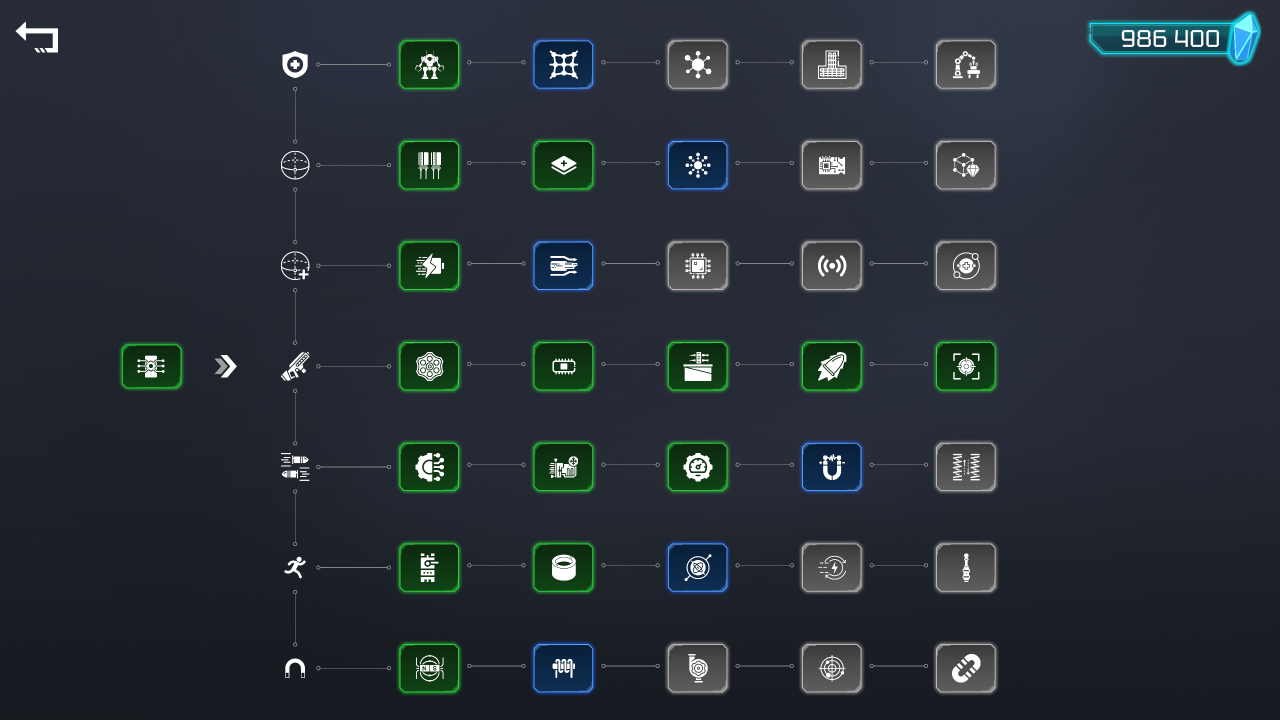The width and height of the screenshot is (1280, 720).
Task: Select the crosshair targeting category icon
Action: click(x=294, y=165)
